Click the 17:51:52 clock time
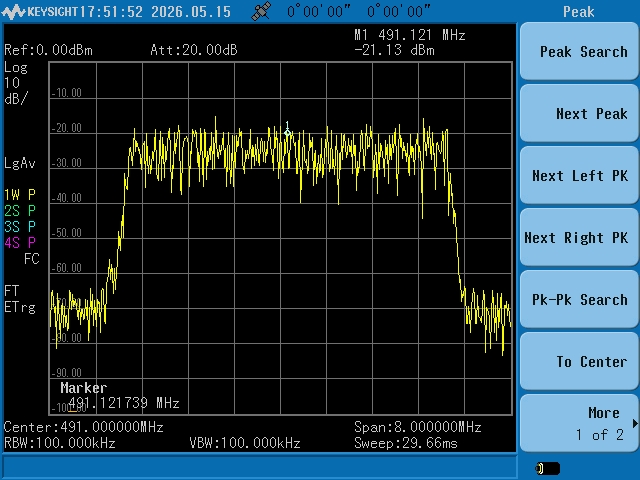 [111, 12]
